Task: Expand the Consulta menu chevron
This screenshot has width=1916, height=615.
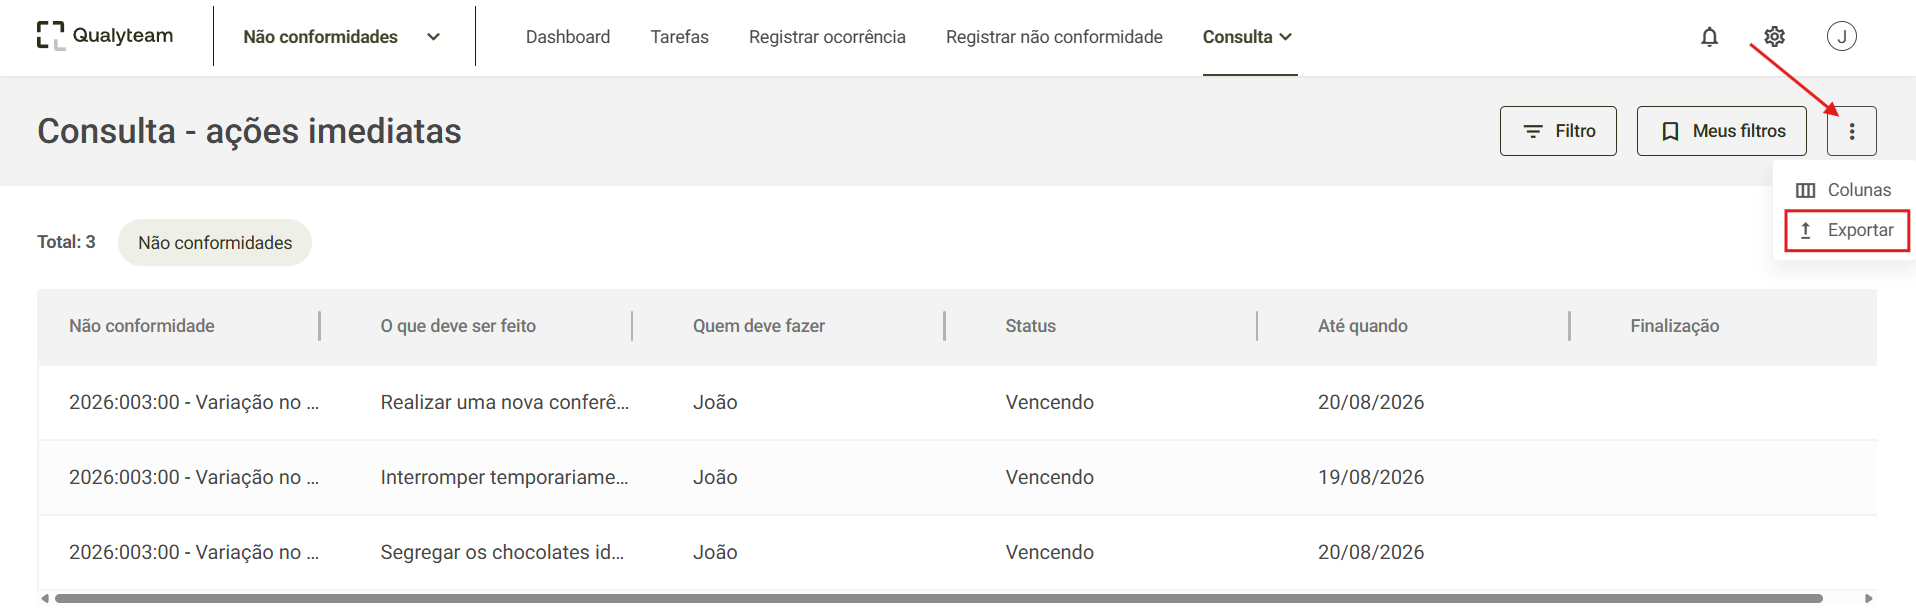Action: coord(1286,37)
